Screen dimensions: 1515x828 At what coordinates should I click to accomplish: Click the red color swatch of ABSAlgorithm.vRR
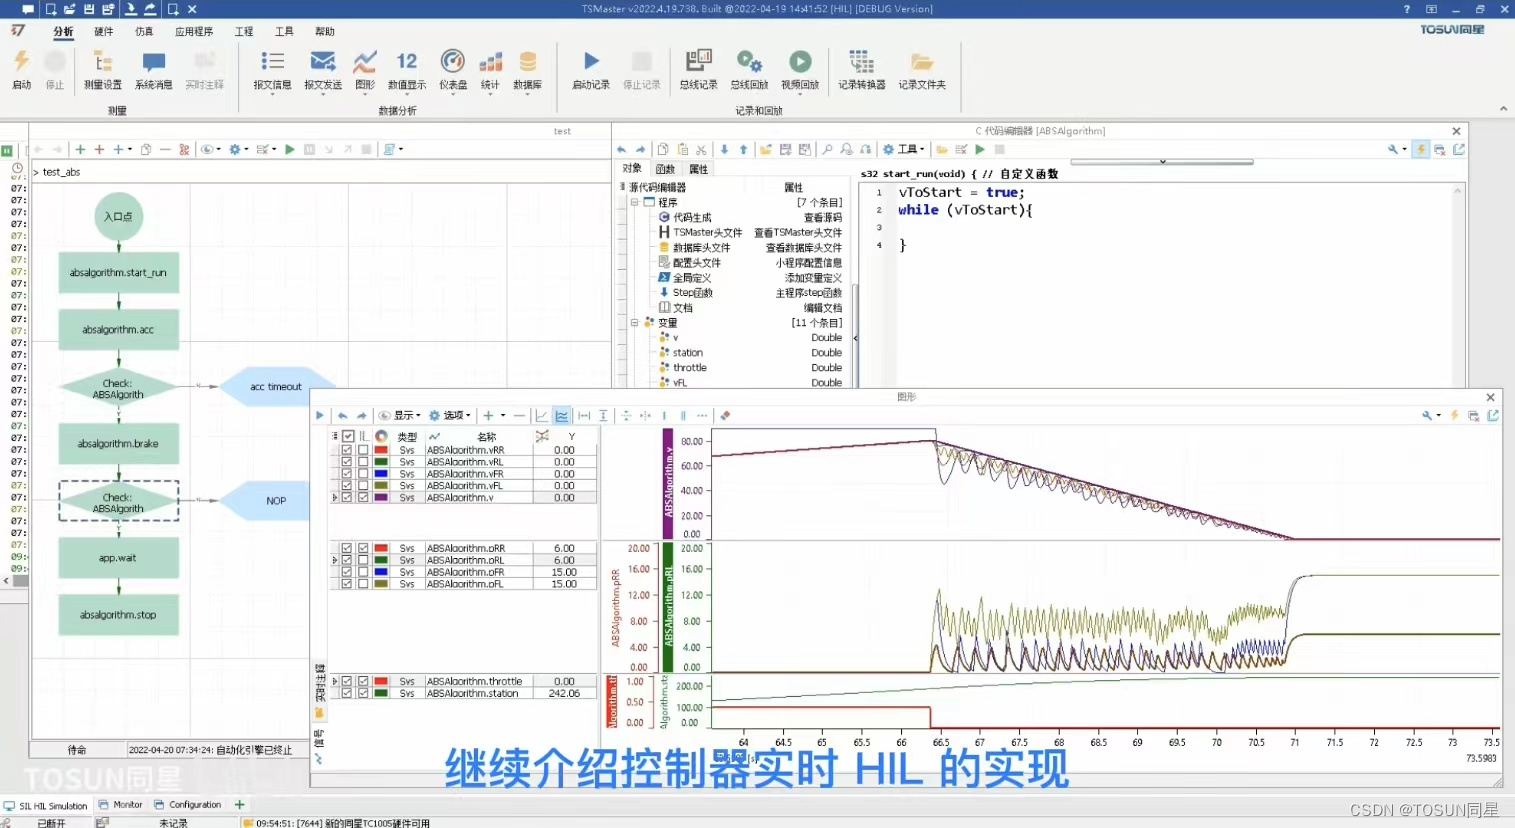click(381, 450)
